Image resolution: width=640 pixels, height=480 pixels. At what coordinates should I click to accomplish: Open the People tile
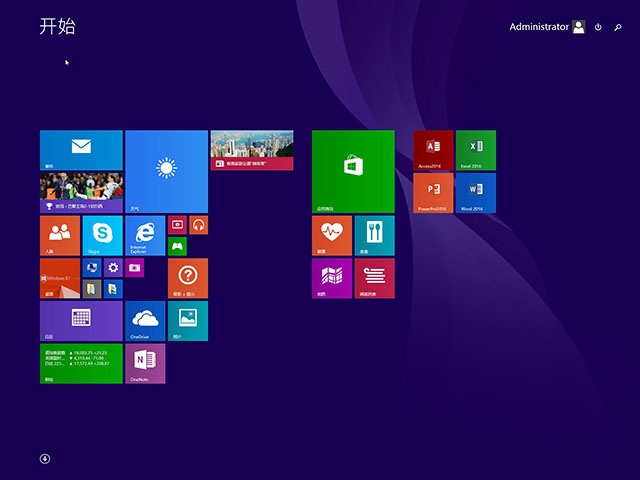[x=60, y=236]
